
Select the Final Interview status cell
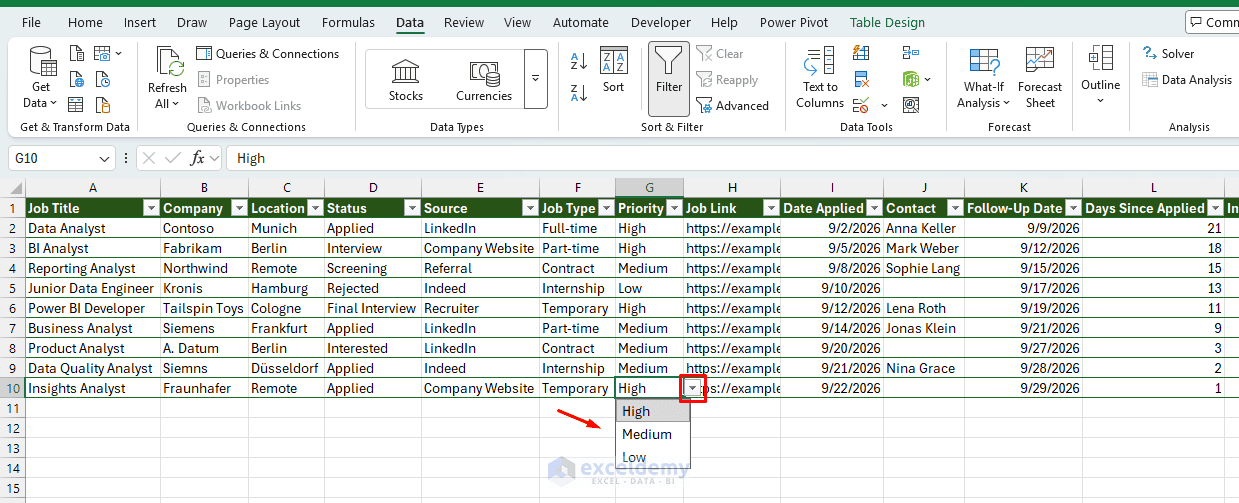[x=373, y=308]
